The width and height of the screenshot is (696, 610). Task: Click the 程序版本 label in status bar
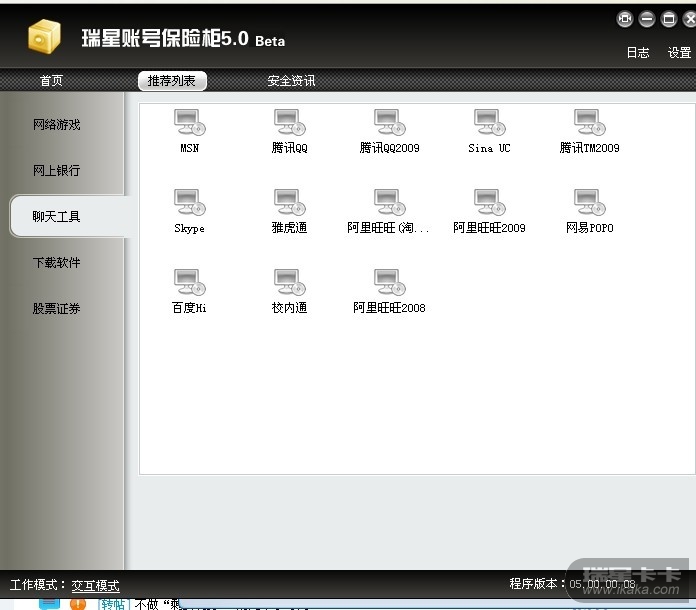[537, 583]
